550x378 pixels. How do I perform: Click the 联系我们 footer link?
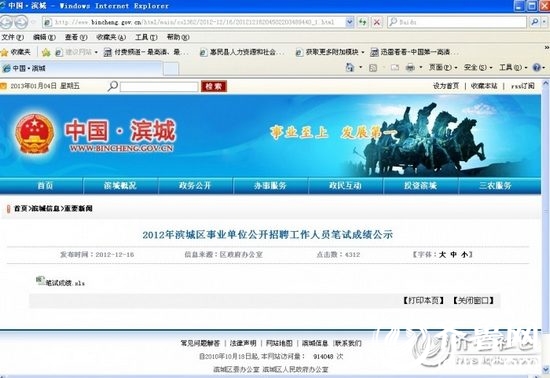(x=348, y=343)
